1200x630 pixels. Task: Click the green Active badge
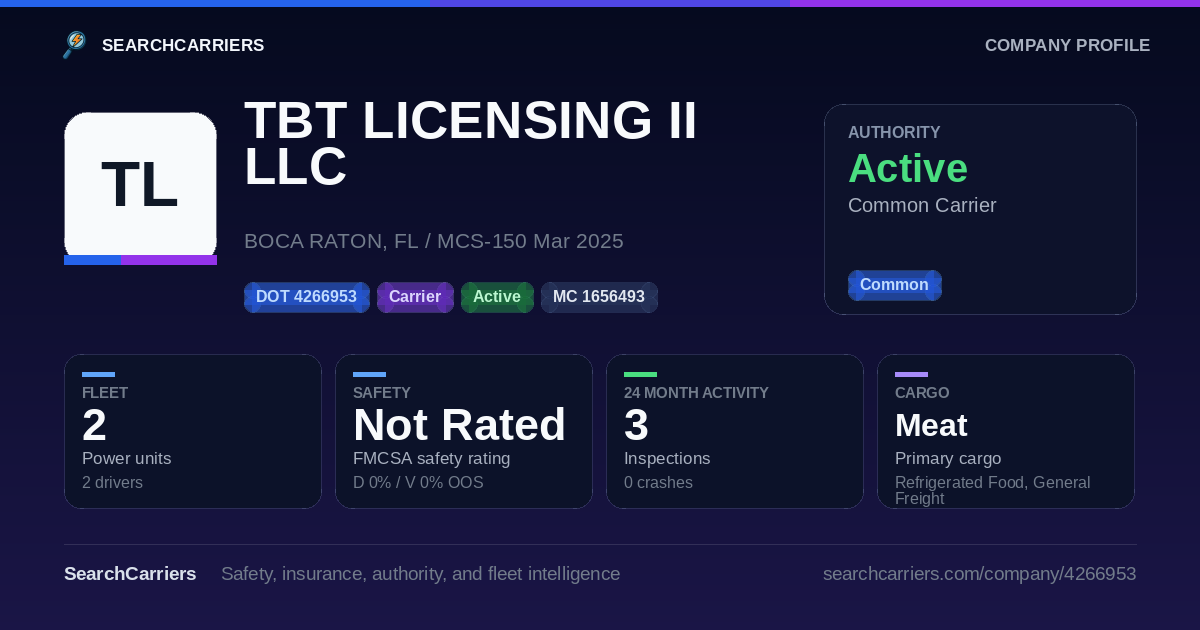click(497, 297)
